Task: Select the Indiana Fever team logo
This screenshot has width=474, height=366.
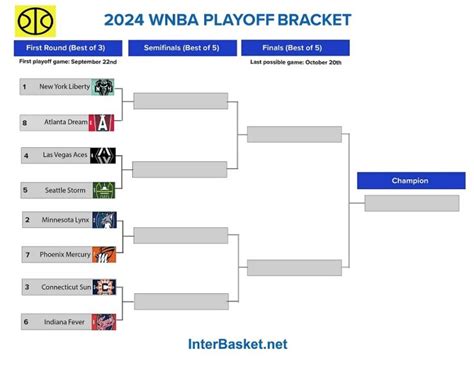Action: point(104,322)
